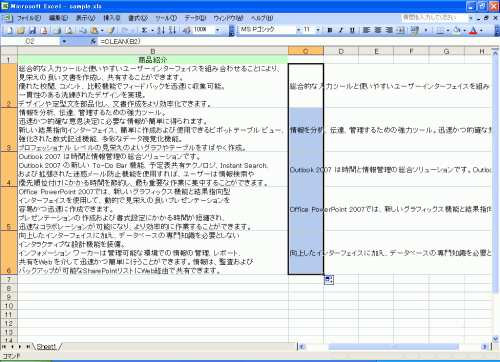Open the 挿入 (Insert) menu
500x362 pixels.
112,18
